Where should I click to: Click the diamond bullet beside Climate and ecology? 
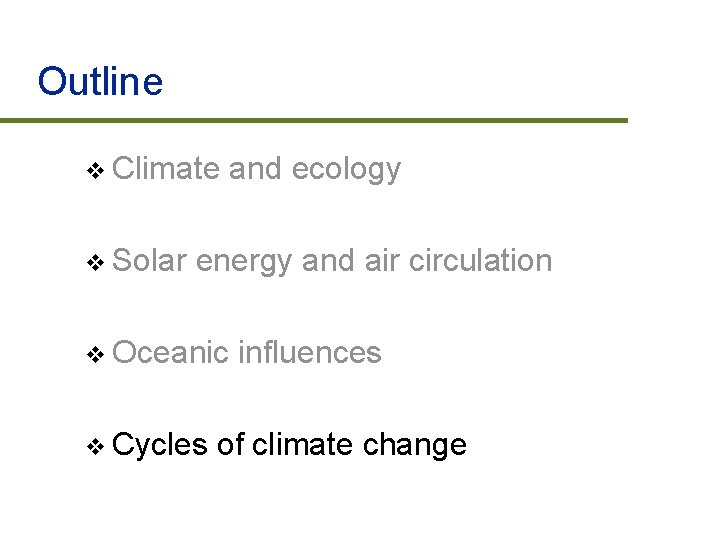click(x=96, y=171)
